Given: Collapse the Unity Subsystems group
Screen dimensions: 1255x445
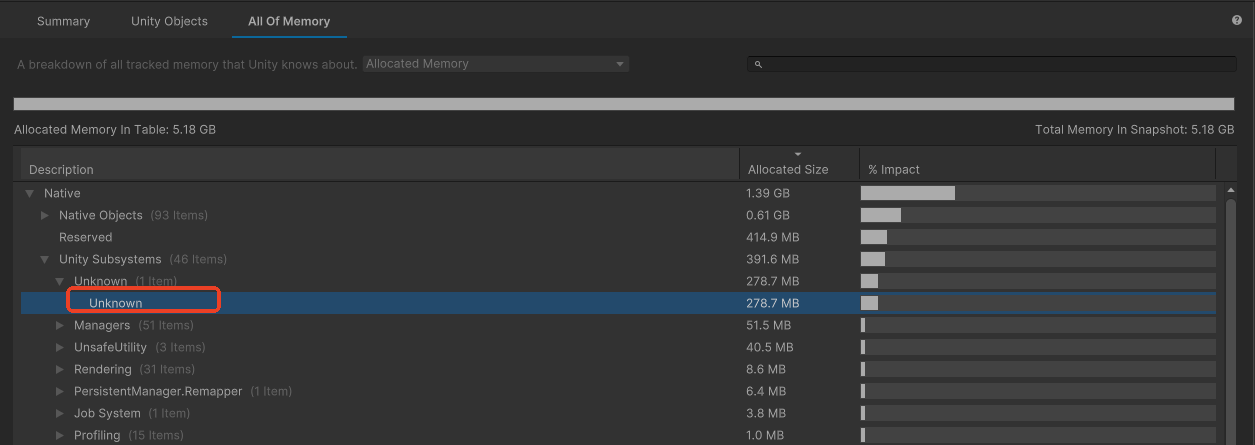Looking at the screenshot, I should 45,259.
